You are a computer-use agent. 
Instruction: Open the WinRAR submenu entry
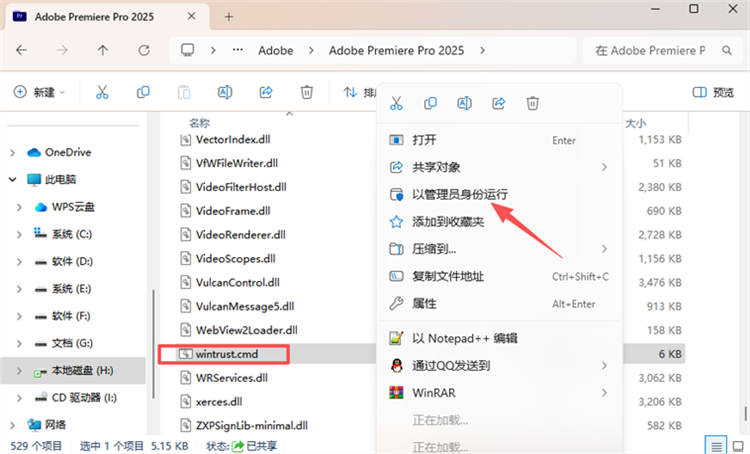pyautogui.click(x=499, y=393)
